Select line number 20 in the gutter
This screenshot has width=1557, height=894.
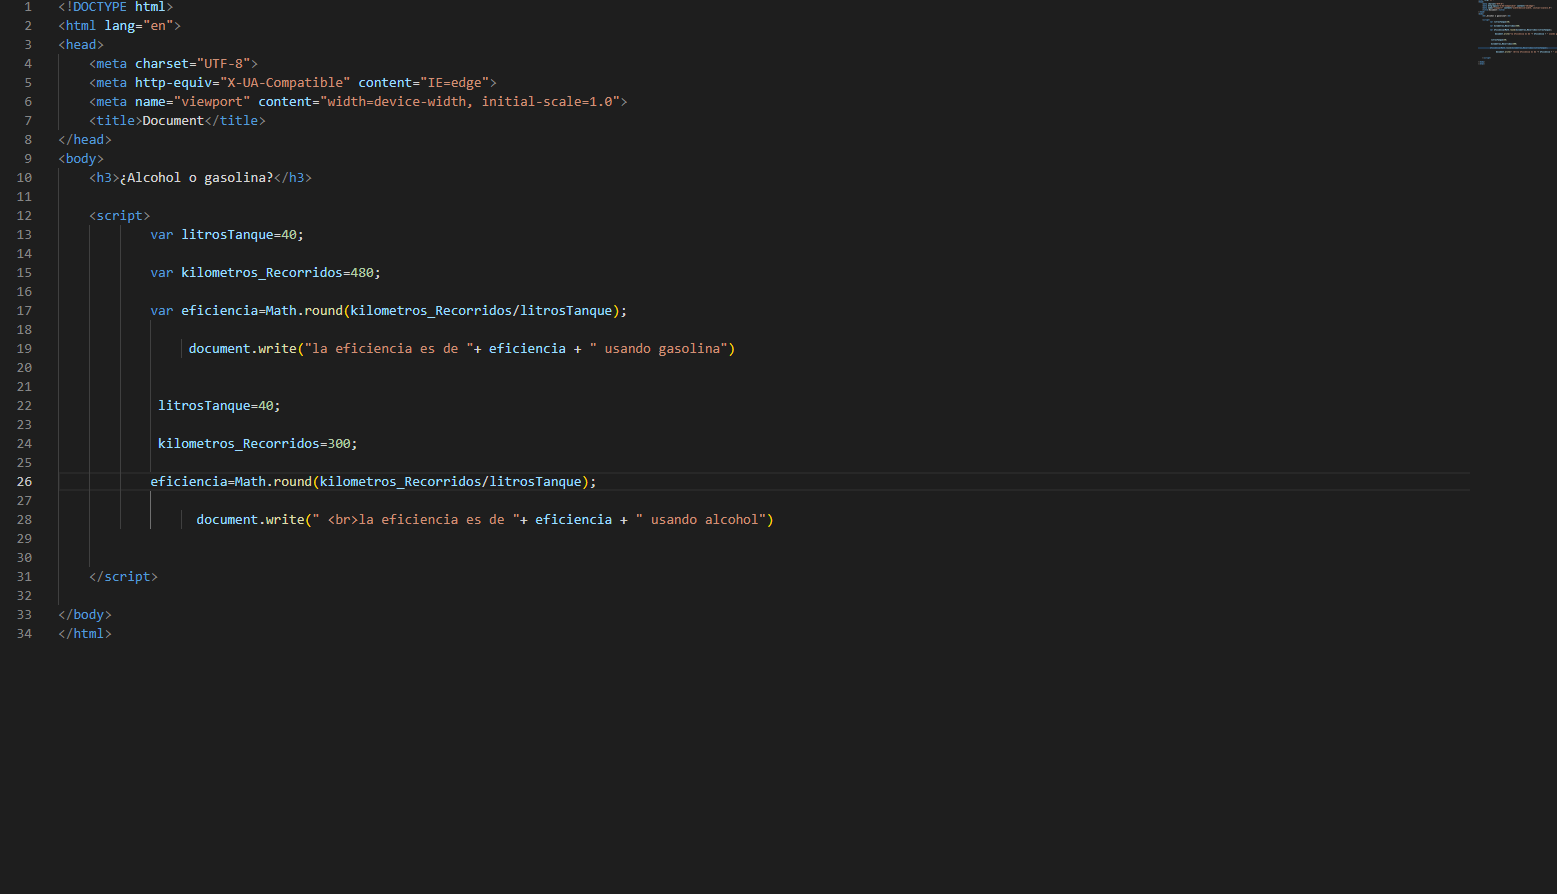pos(24,368)
